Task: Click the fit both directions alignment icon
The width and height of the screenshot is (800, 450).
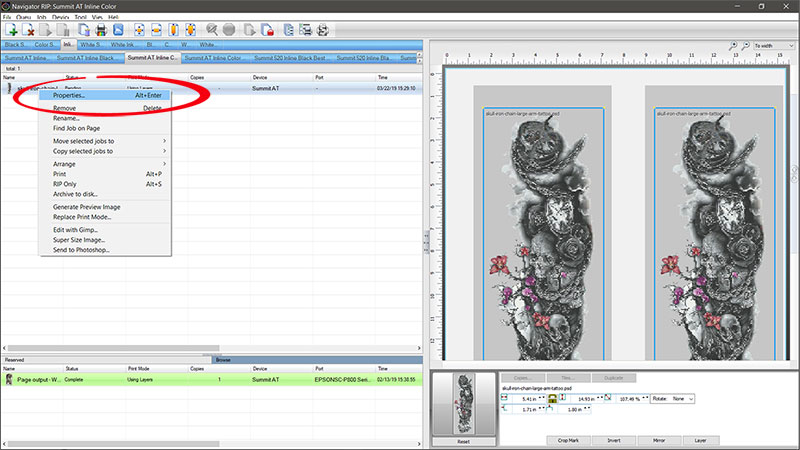Action: pos(191,30)
